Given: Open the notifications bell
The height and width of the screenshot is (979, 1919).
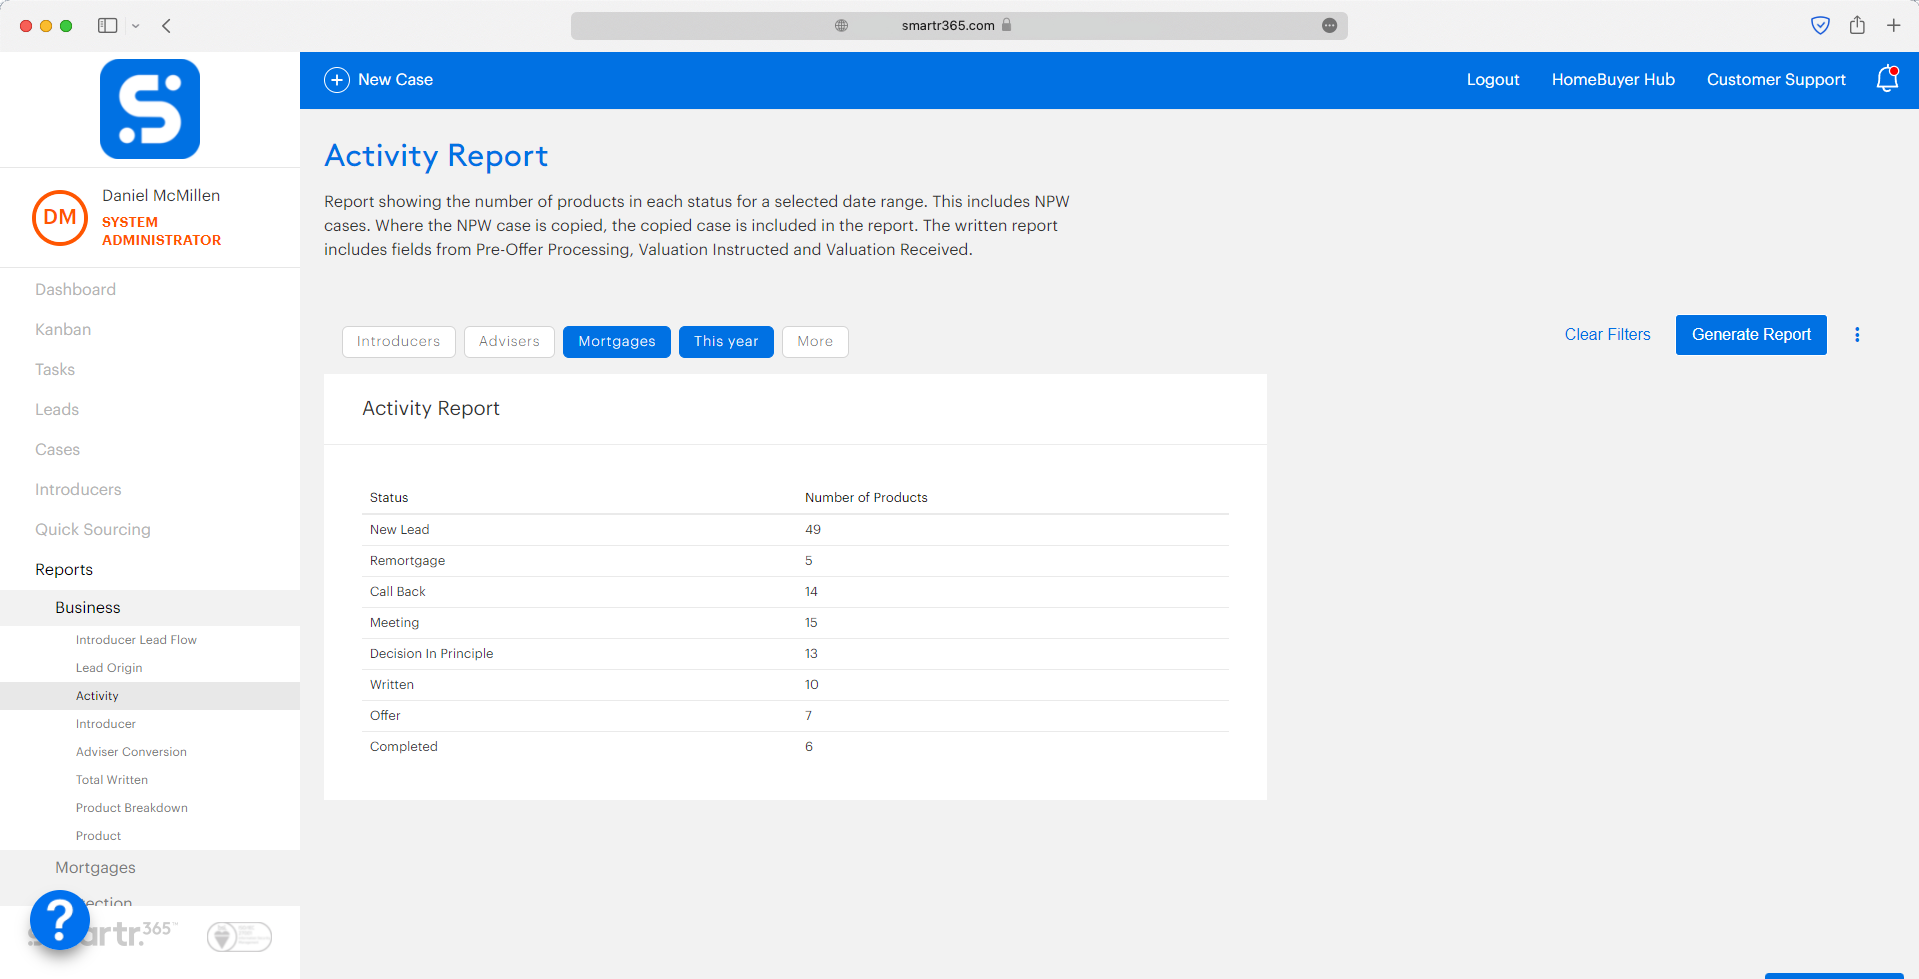Looking at the screenshot, I should point(1887,79).
